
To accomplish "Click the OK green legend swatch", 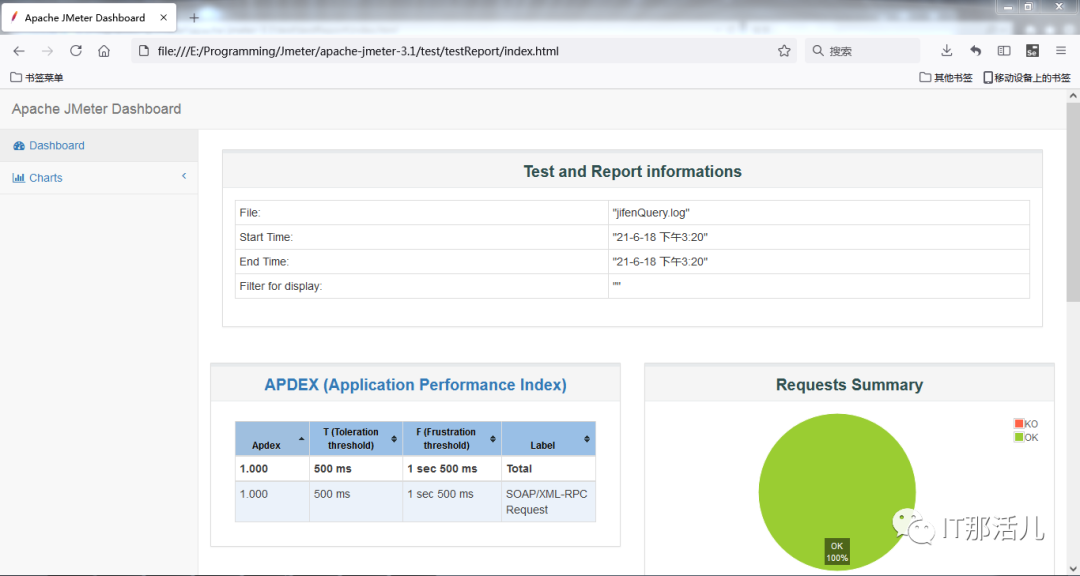I will tap(1019, 438).
